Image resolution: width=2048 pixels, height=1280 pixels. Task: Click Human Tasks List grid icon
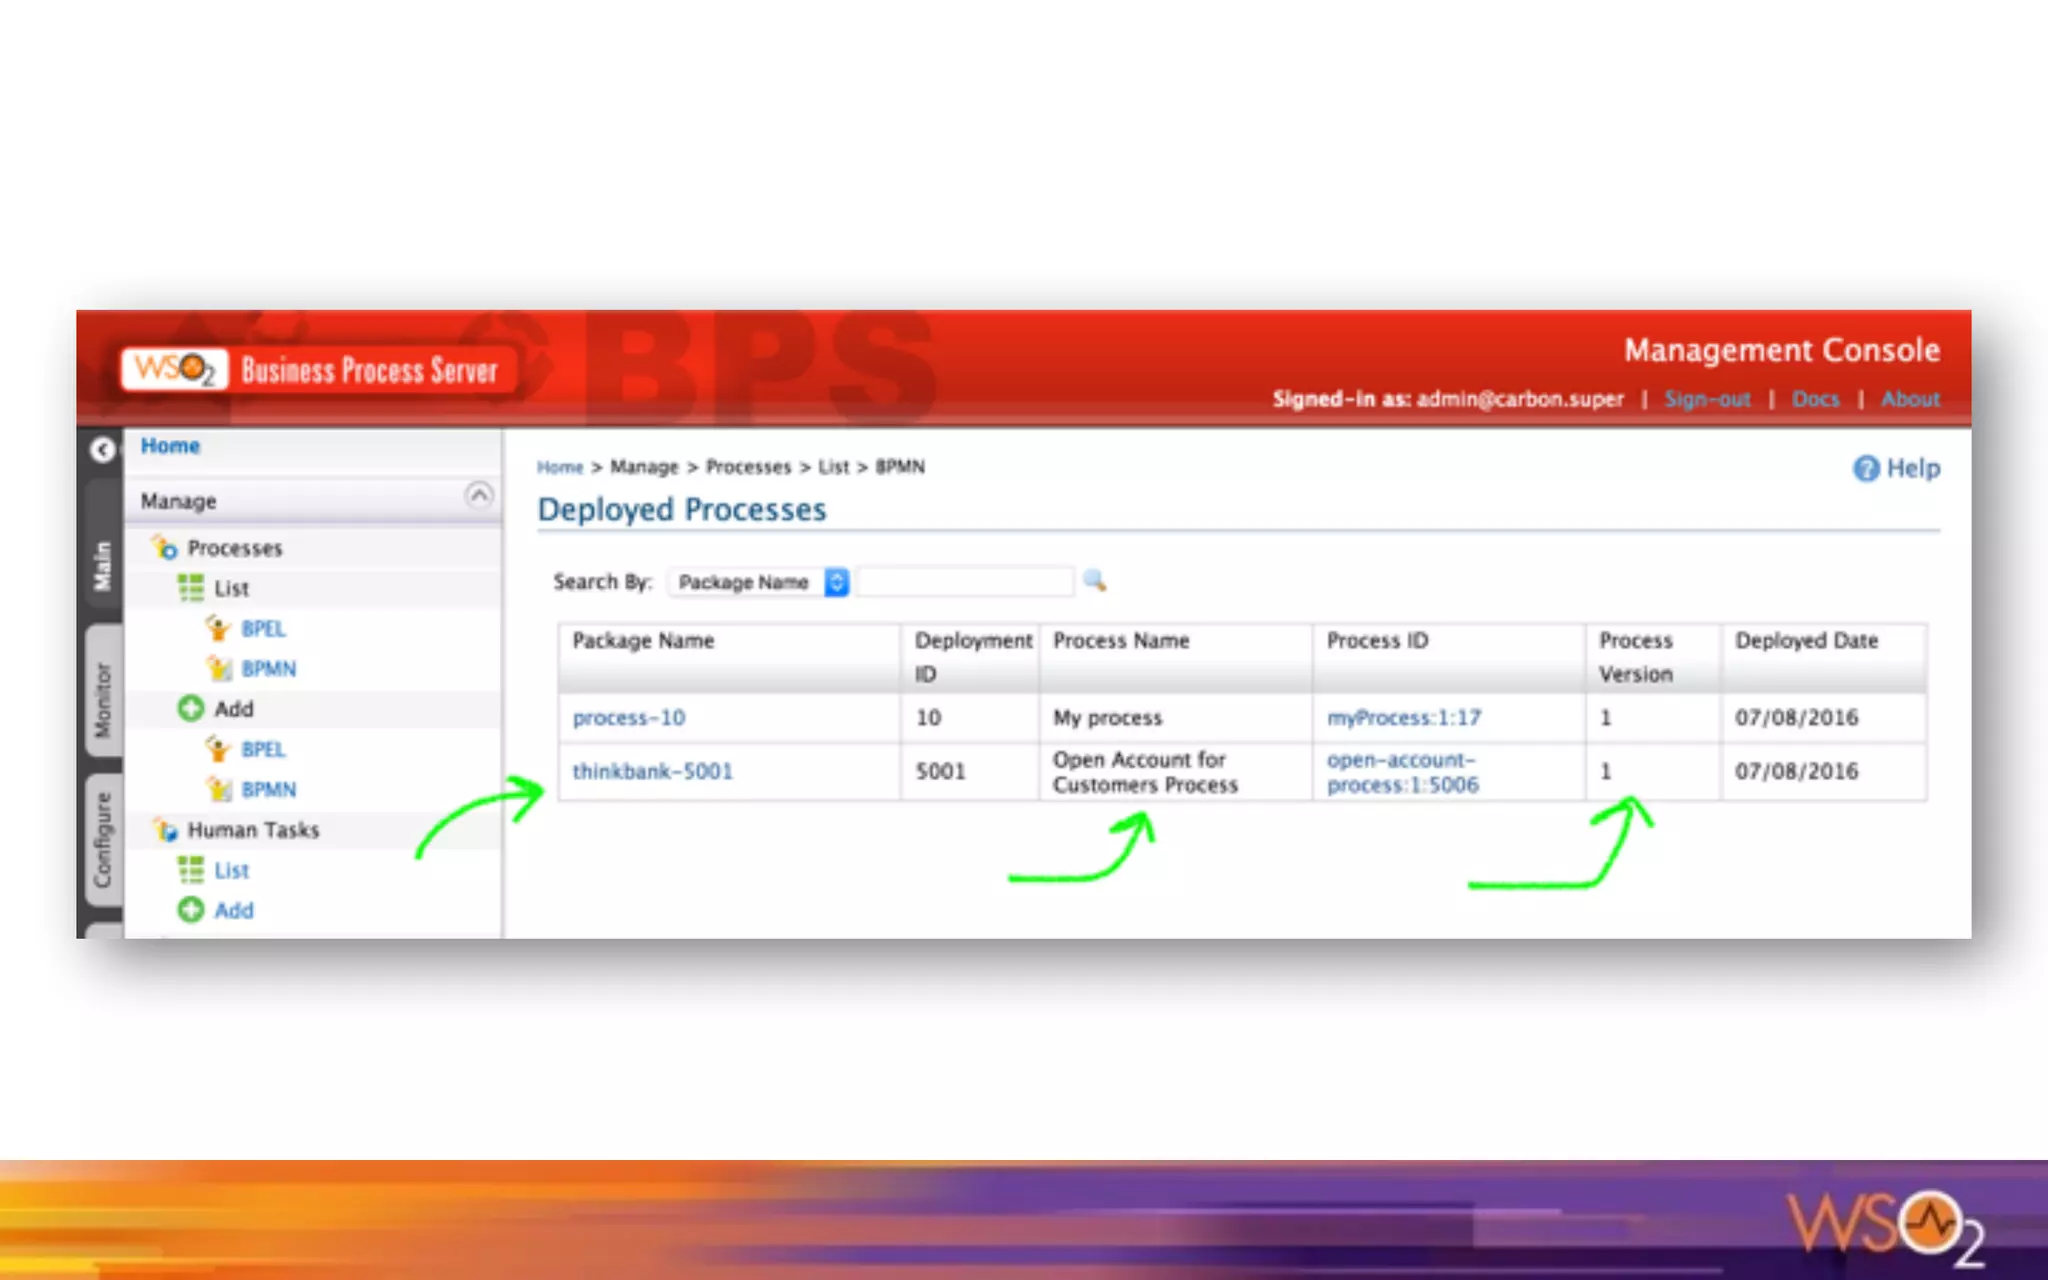(190, 870)
